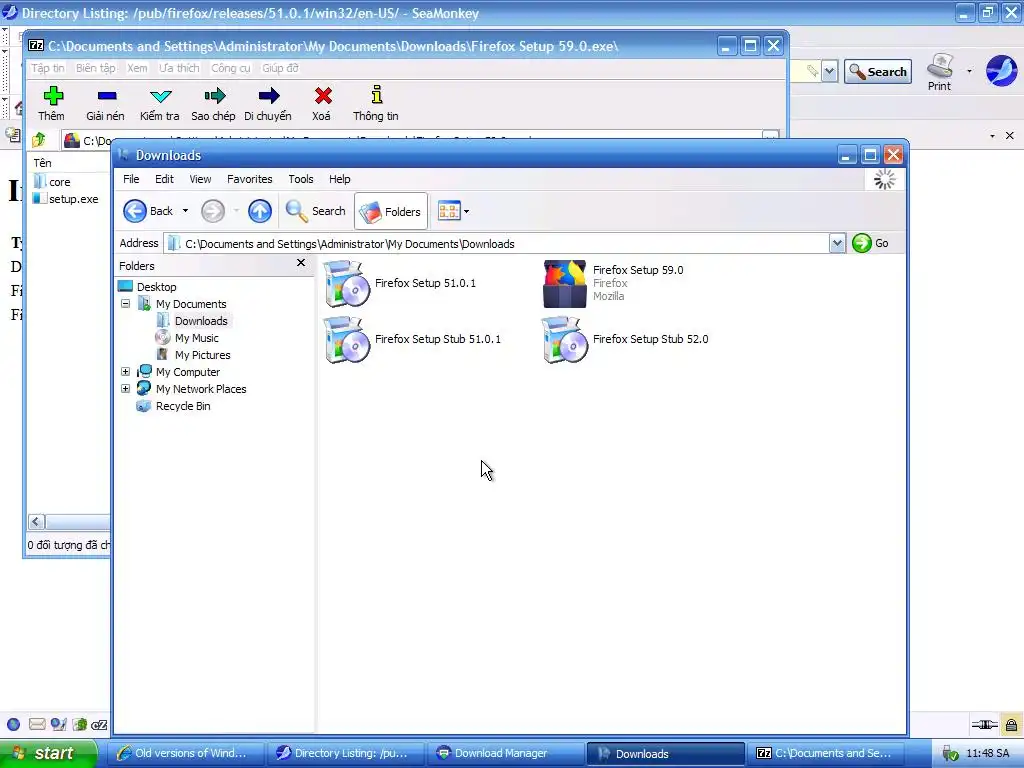Image resolution: width=1024 pixels, height=768 pixels.
Task: Click 7-Zip horizontal scrollbar left arrow
Action: point(36,521)
